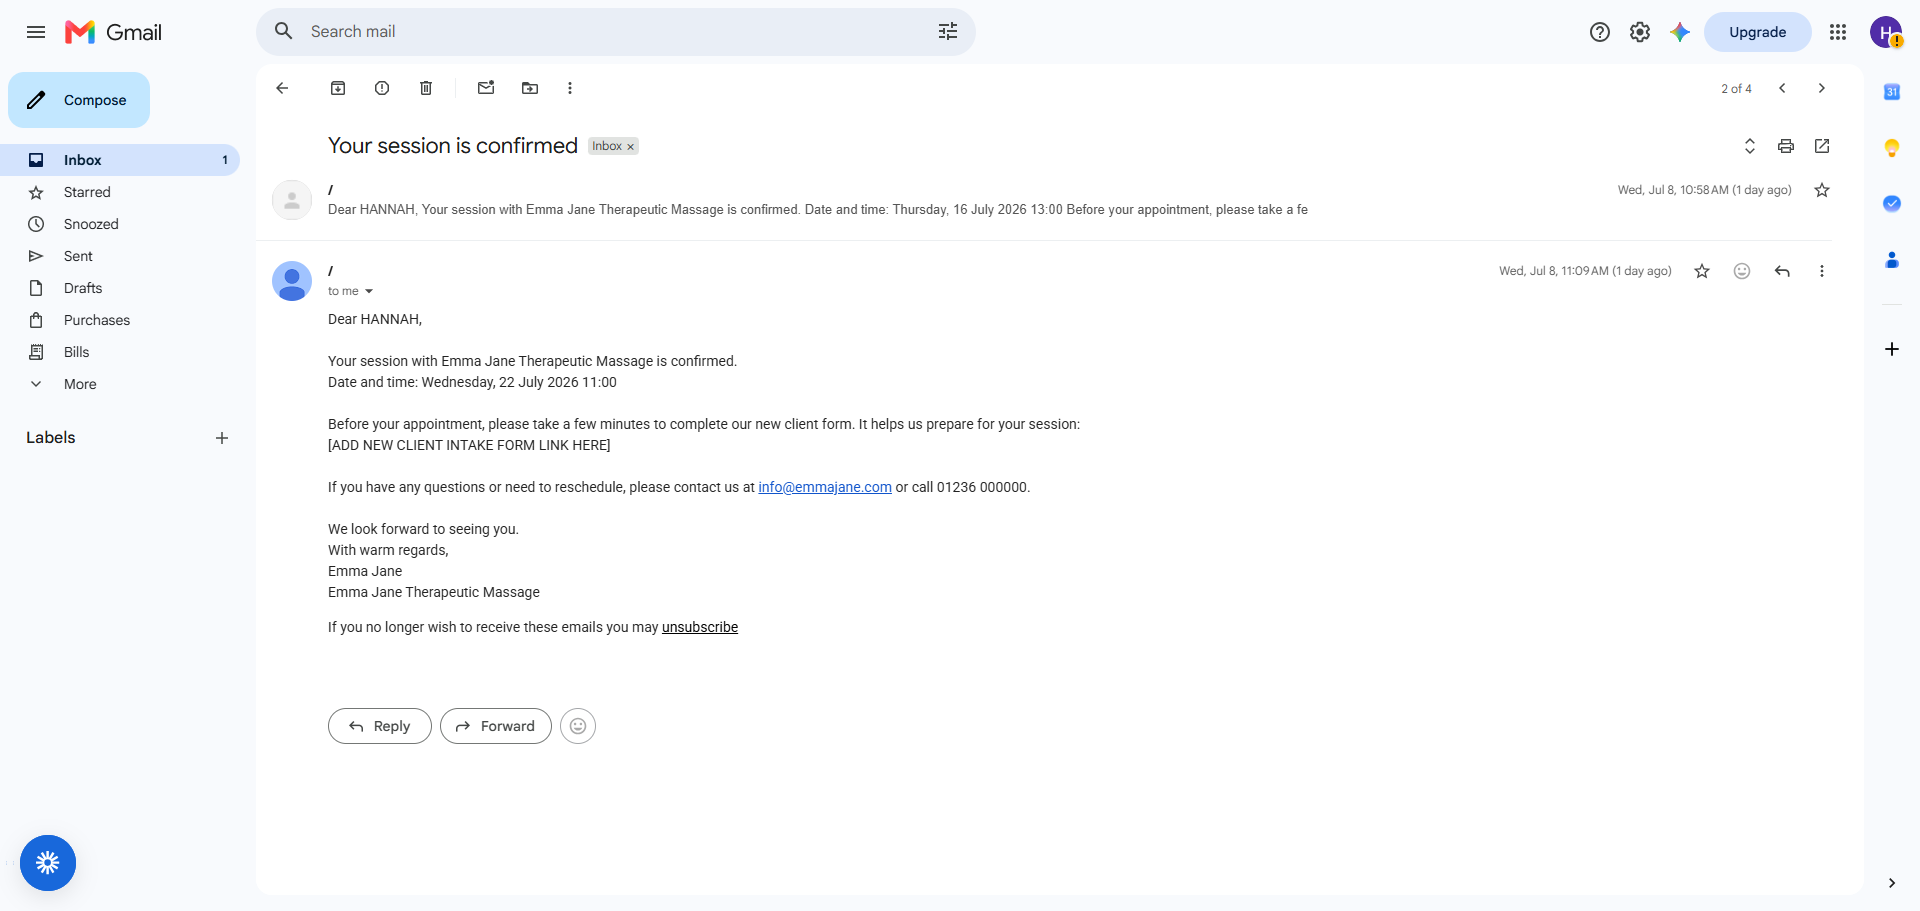This screenshot has width=1920, height=911.
Task: Click the sender avatar of 11:09 message
Action: [x=292, y=281]
